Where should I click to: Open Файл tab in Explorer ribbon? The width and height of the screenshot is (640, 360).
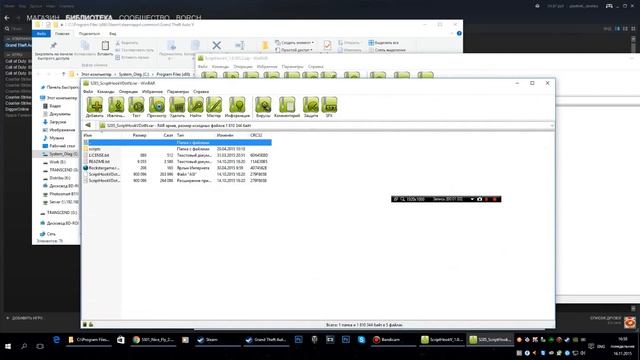41,33
